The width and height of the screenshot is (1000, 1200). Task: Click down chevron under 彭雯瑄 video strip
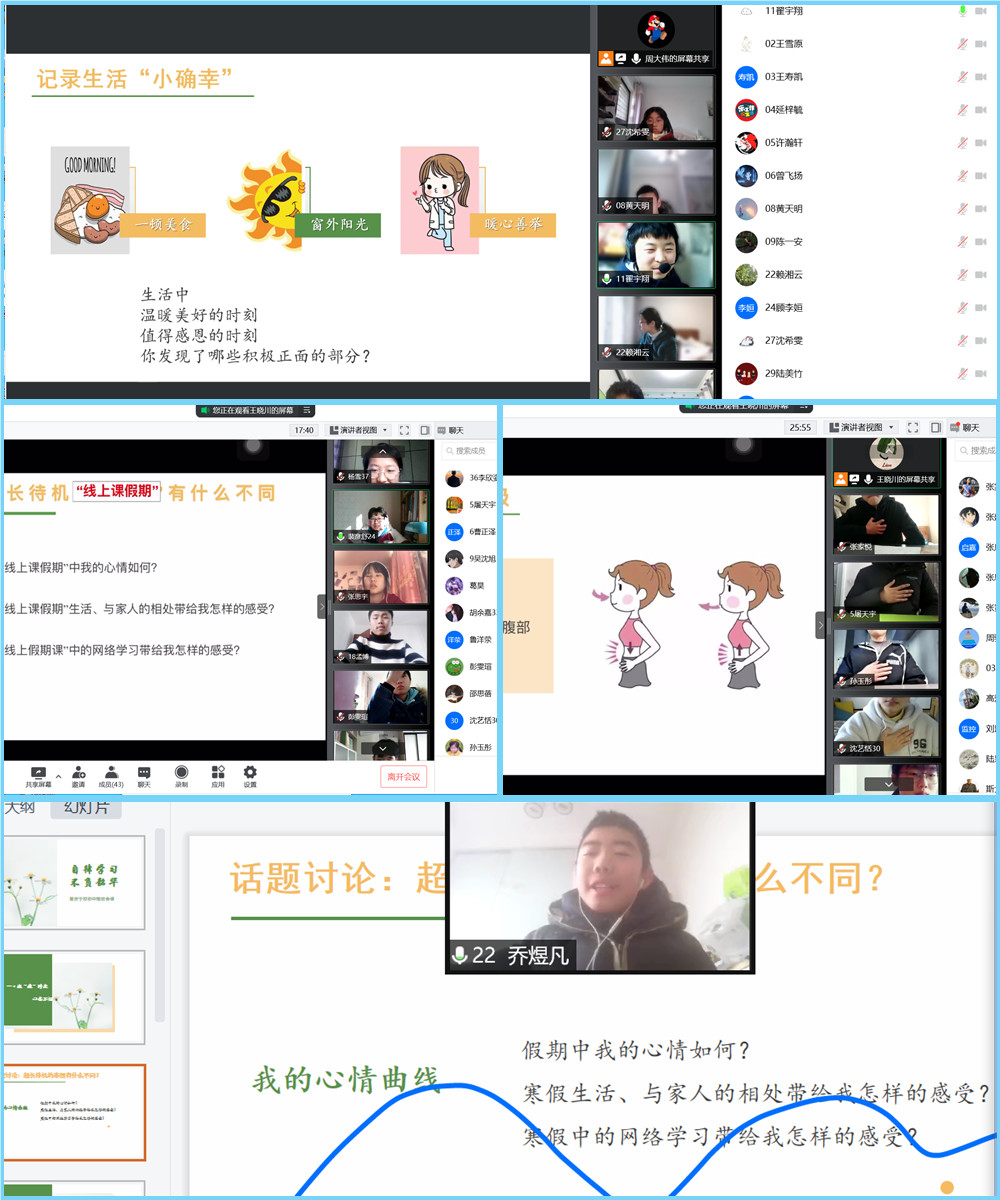click(384, 747)
